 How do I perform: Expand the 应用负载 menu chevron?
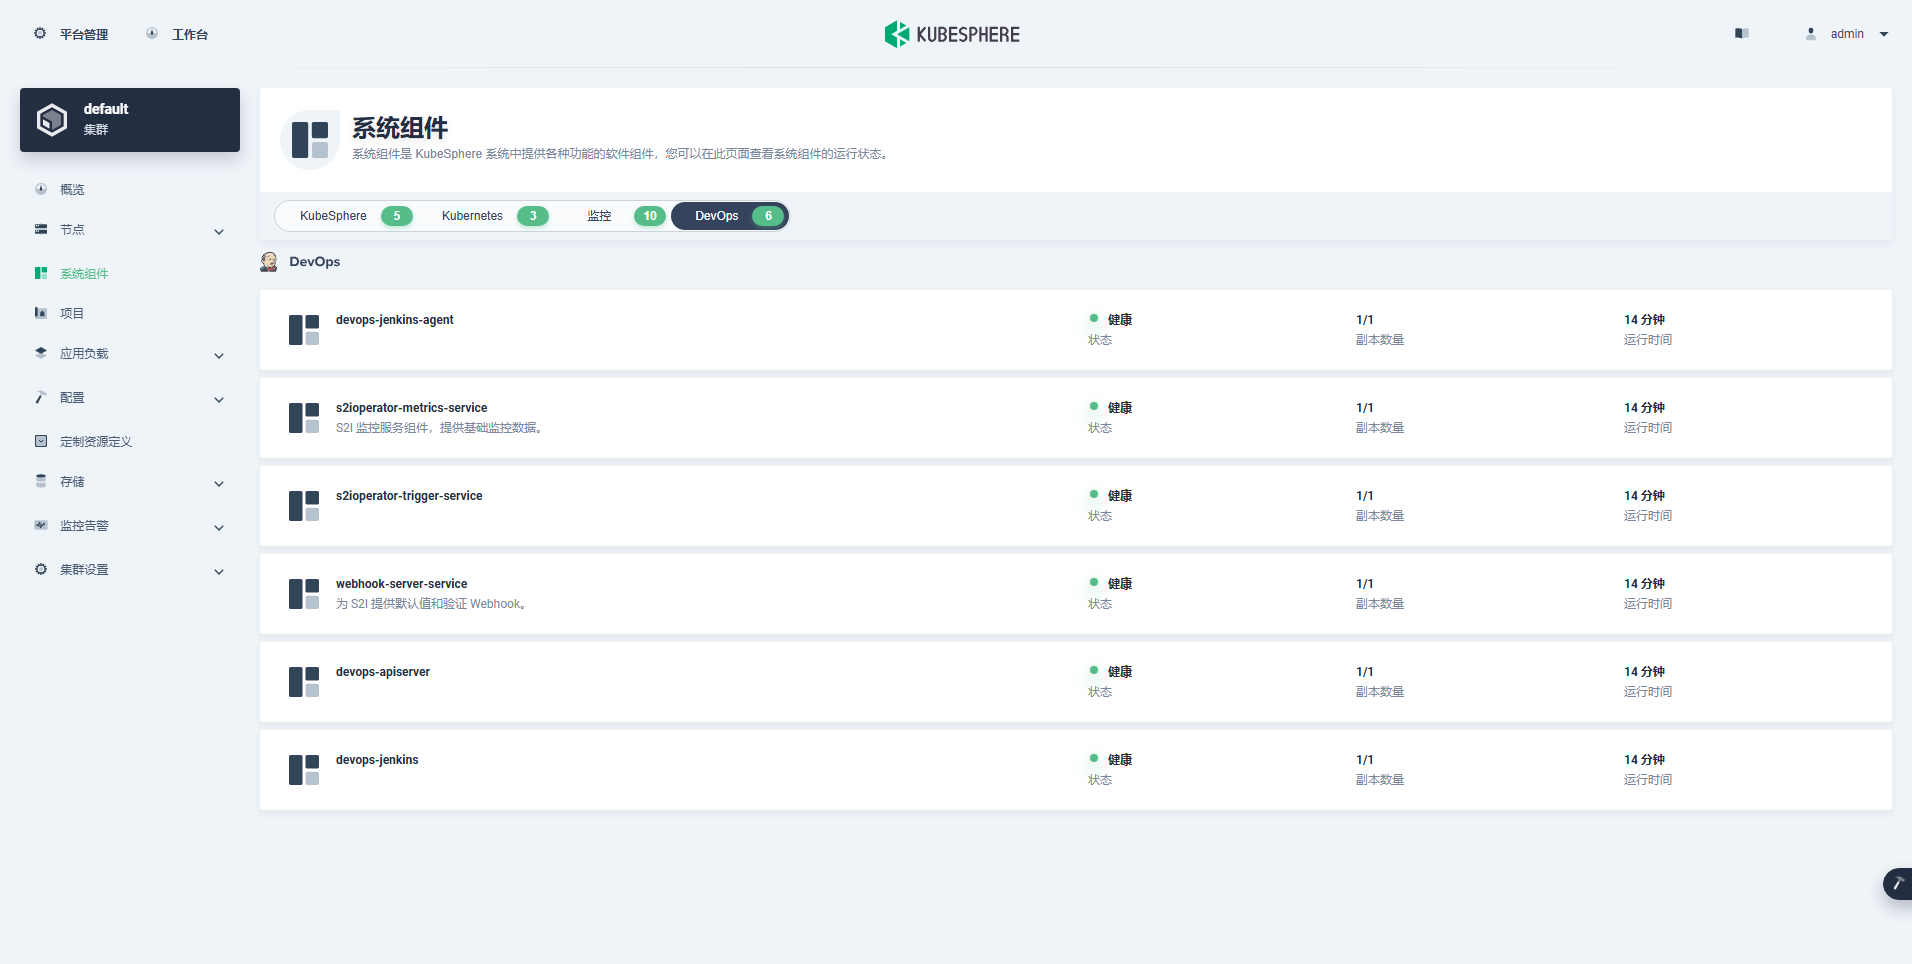coord(219,356)
